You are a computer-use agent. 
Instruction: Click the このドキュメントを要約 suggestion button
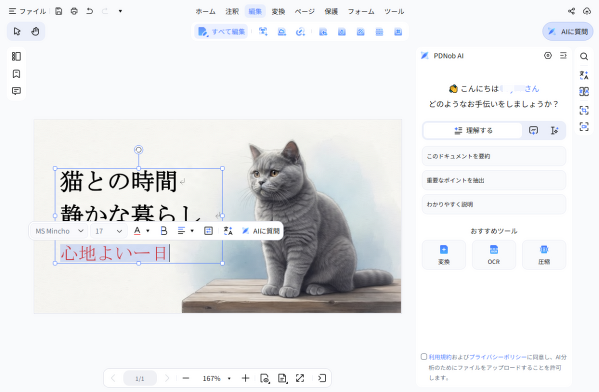click(494, 156)
